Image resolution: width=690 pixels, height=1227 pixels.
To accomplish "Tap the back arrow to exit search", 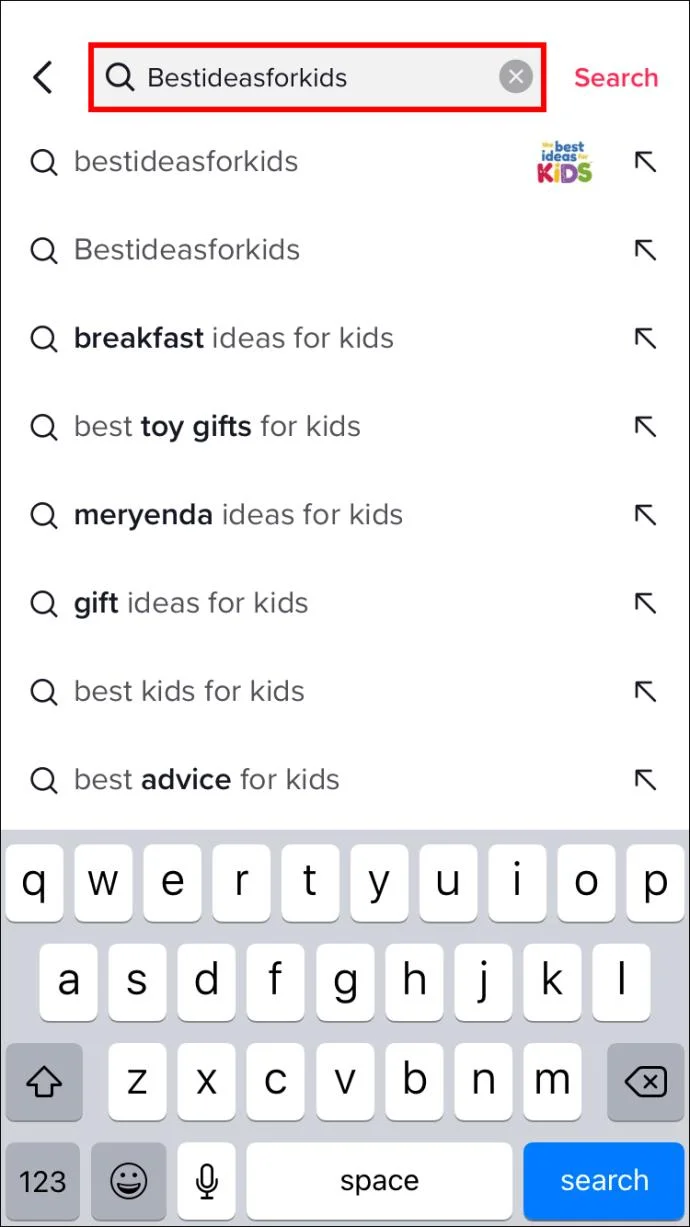I will 43,77.
